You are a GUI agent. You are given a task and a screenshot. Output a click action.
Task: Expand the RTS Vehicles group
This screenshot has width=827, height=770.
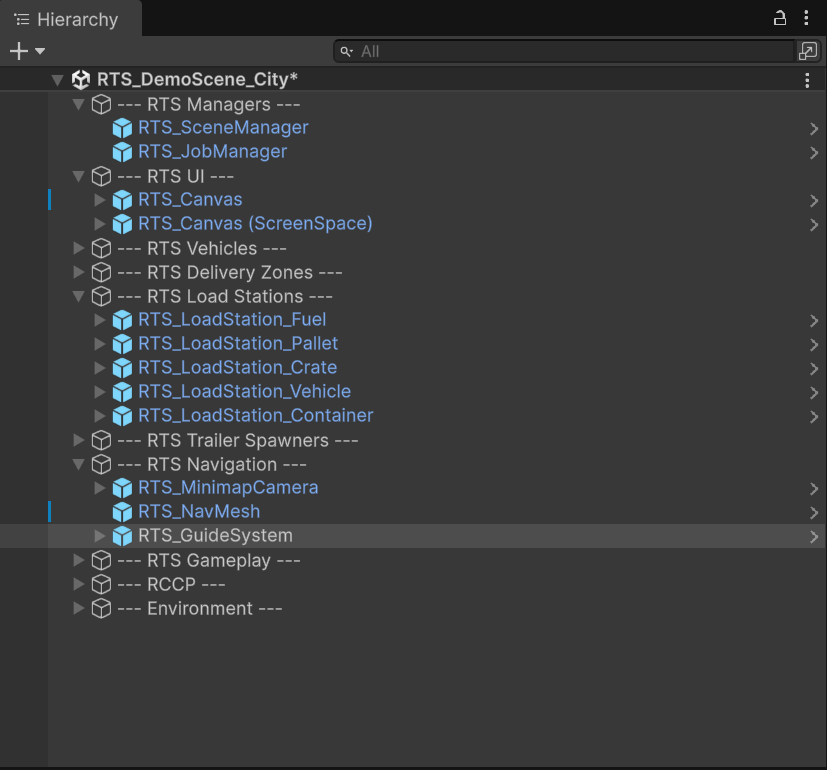[x=79, y=248]
